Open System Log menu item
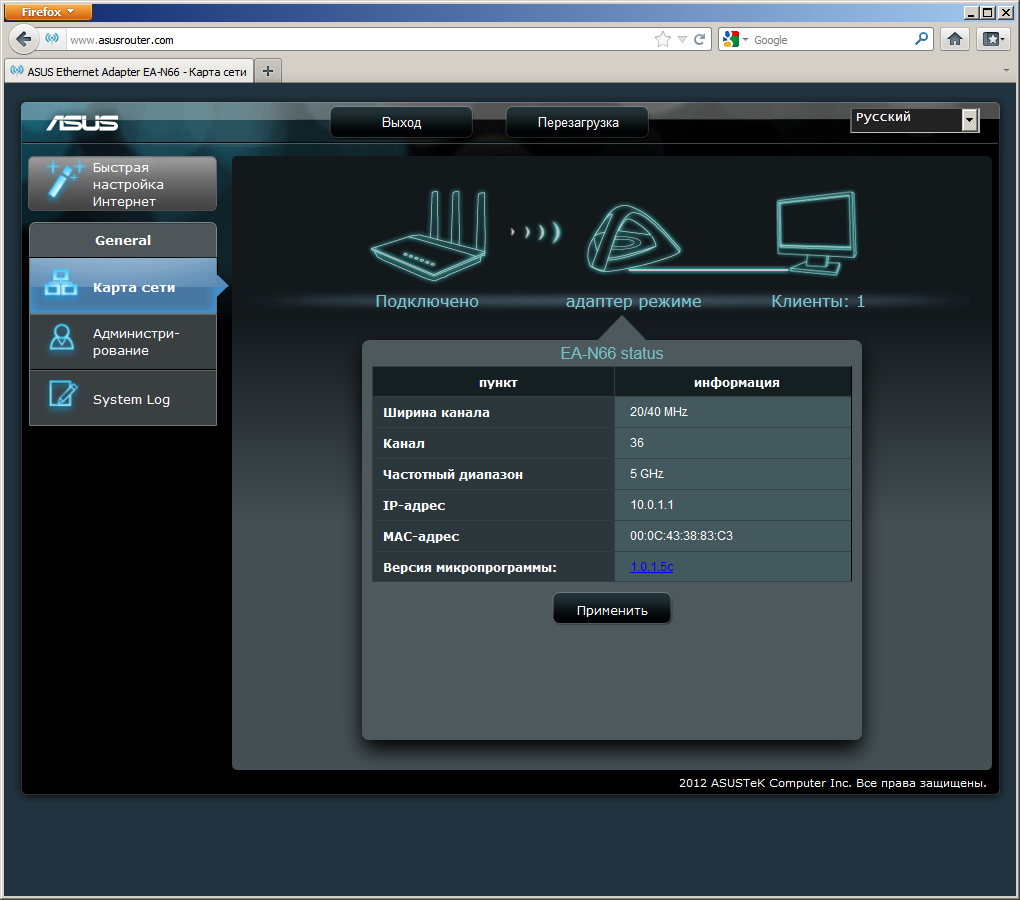This screenshot has width=1020, height=900. pos(122,399)
